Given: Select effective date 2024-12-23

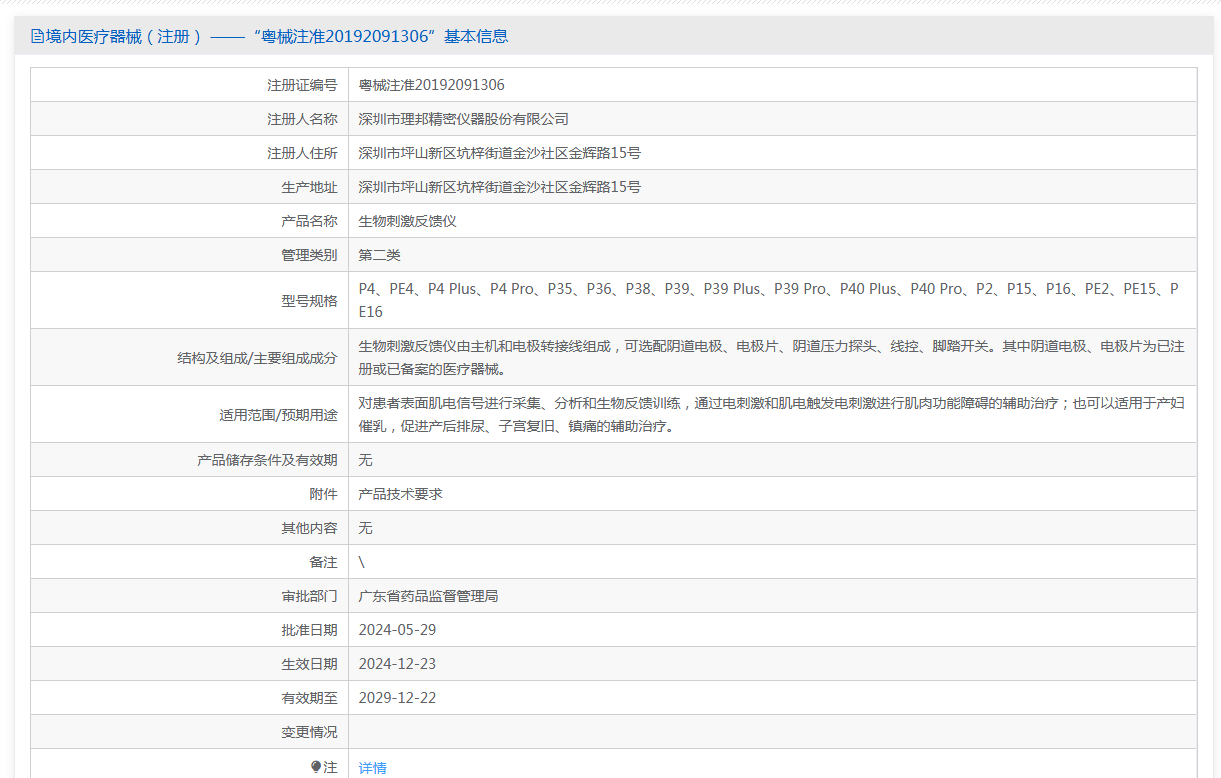Looking at the screenshot, I should (x=397, y=664).
